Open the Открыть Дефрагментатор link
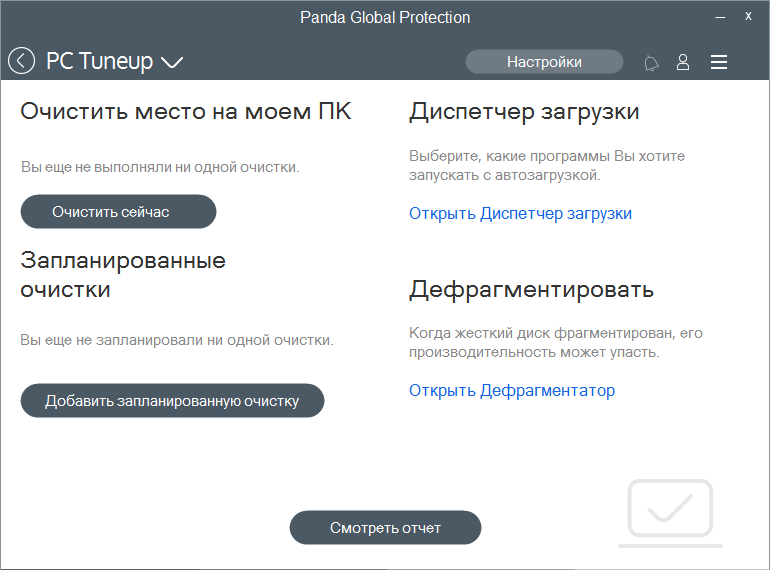This screenshot has height=570, width=770. click(512, 390)
